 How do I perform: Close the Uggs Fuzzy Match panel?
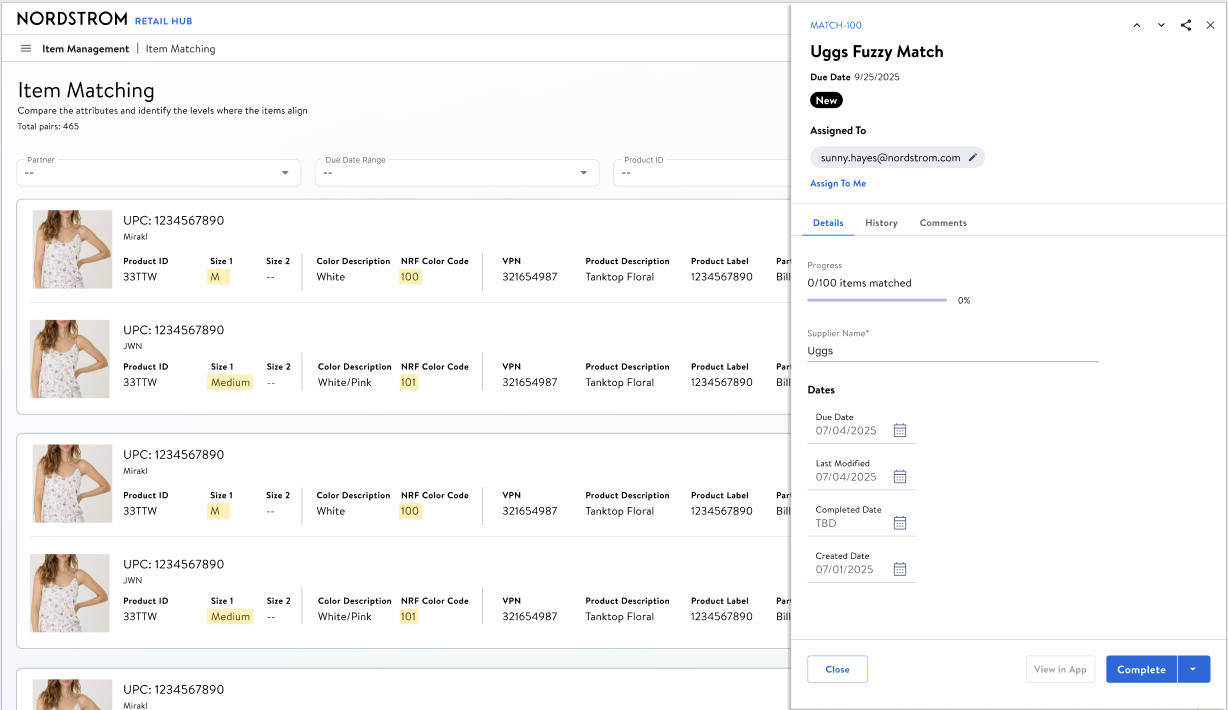(x=1210, y=25)
